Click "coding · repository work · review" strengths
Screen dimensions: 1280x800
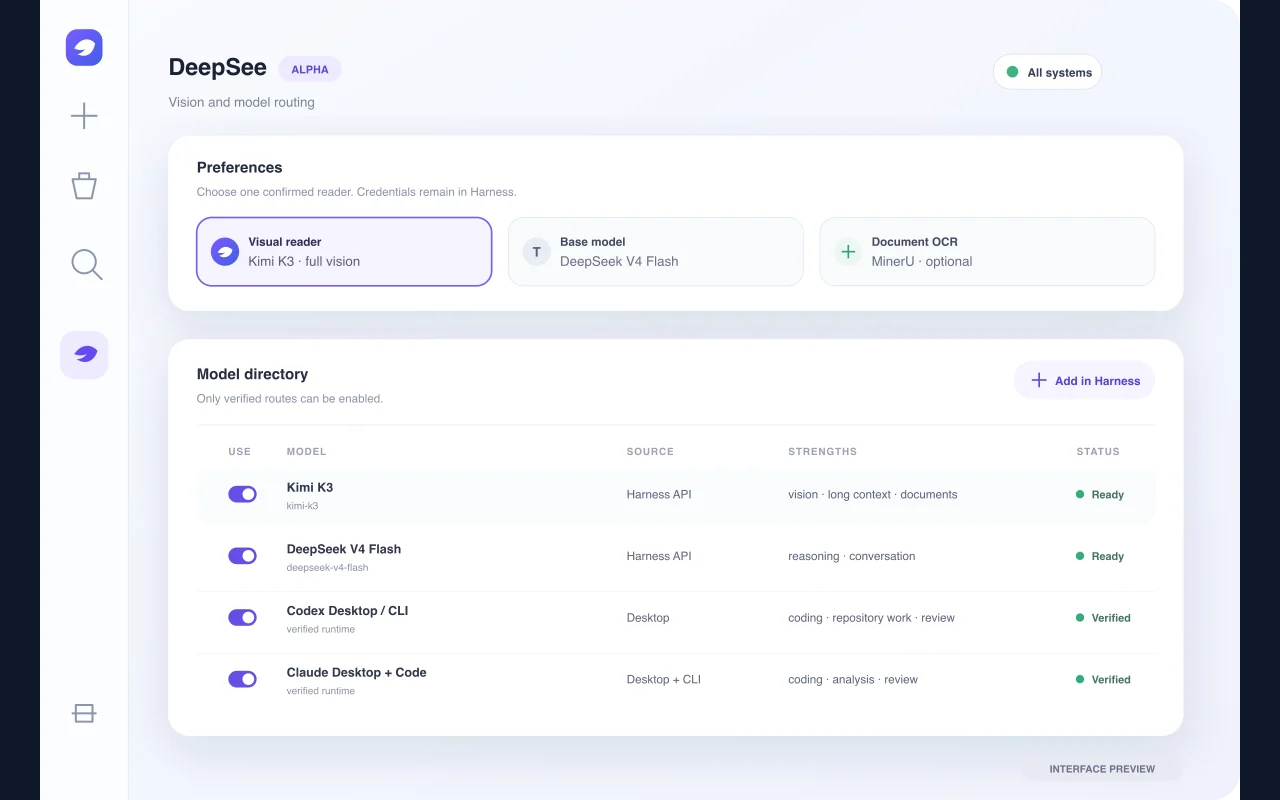click(x=872, y=618)
